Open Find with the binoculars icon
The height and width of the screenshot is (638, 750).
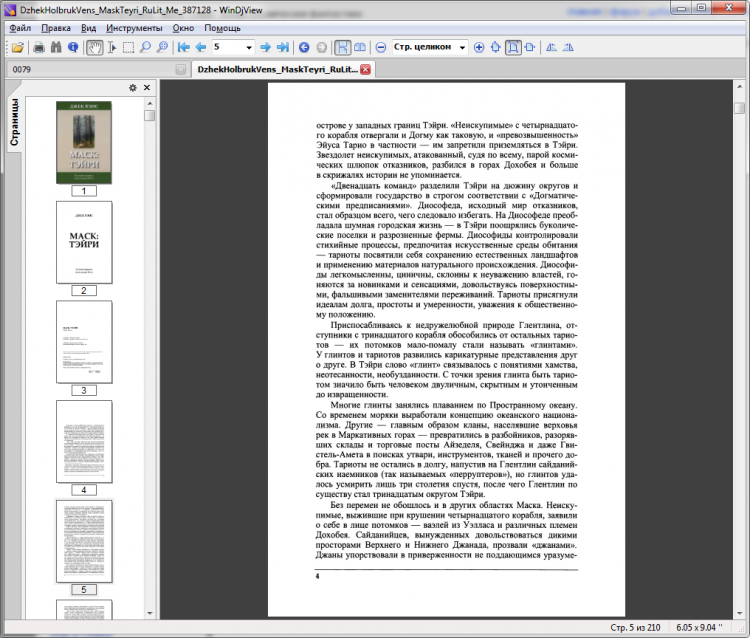click(57, 47)
